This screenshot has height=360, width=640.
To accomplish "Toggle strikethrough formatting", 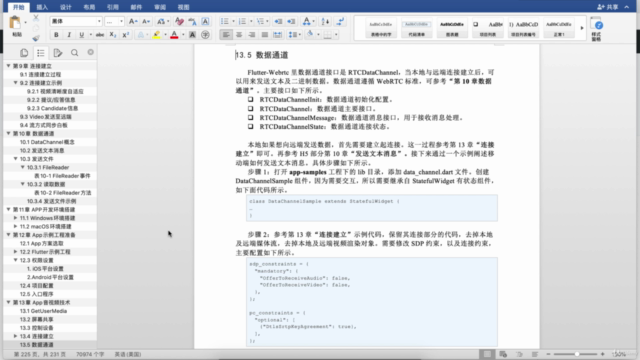I will click(100, 35).
